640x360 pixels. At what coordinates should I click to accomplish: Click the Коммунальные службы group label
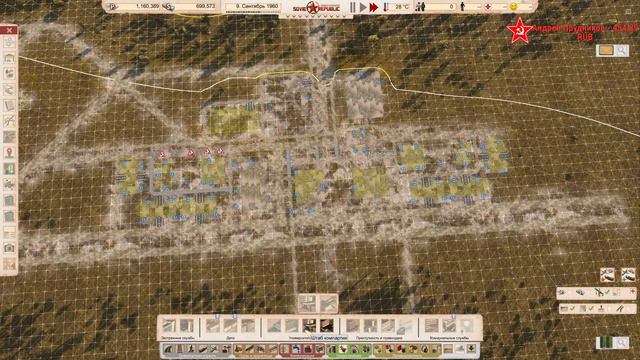pos(449,338)
